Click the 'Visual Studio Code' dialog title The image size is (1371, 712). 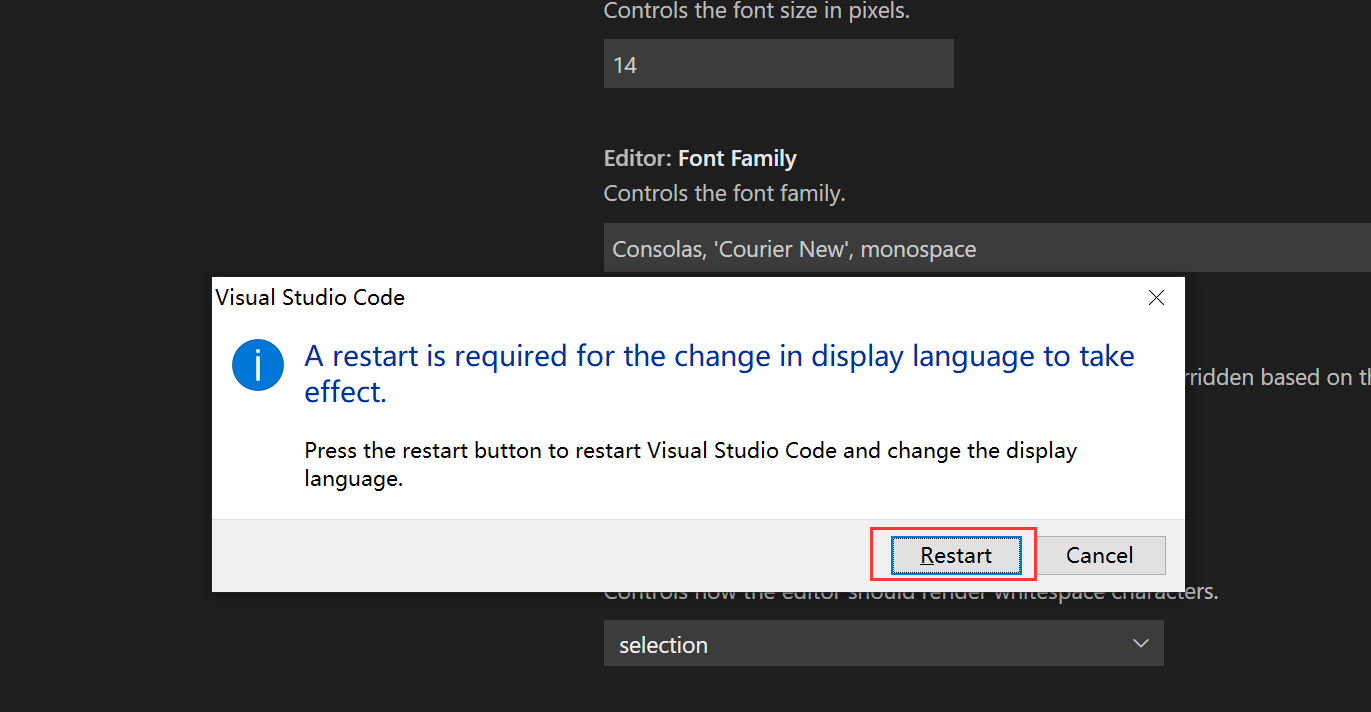coord(310,297)
